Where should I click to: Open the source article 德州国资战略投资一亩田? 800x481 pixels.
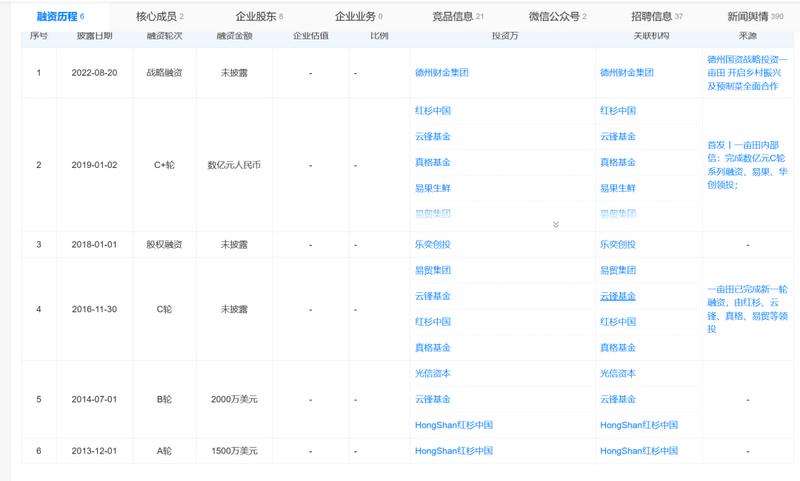pyautogui.click(x=747, y=73)
